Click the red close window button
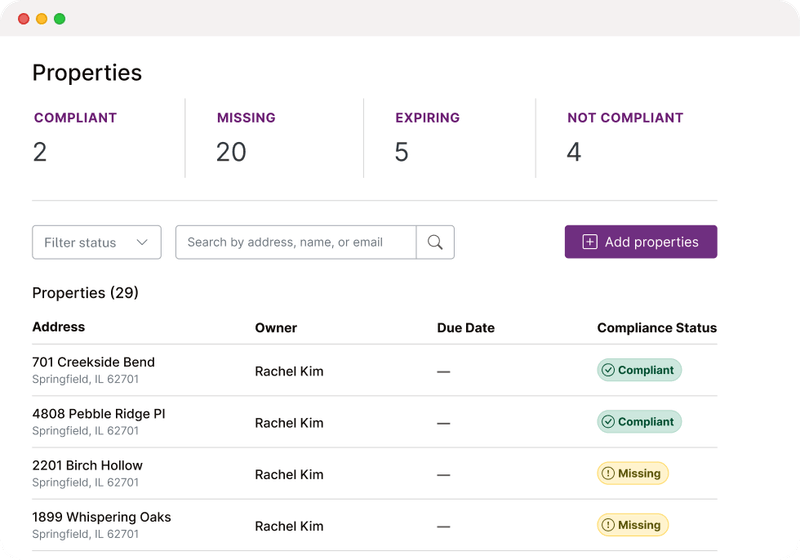Viewport: 800px width, 560px height. pyautogui.click(x=23, y=19)
